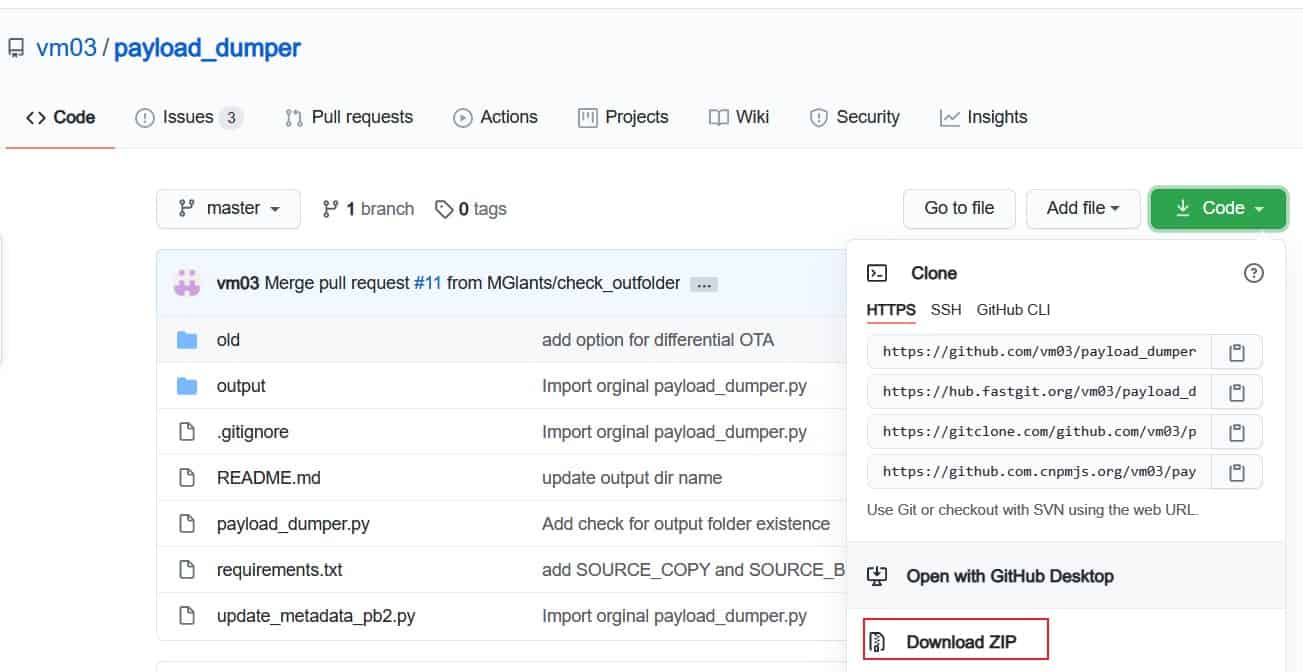This screenshot has width=1303, height=672.
Task: Open the Actions tab
Action: pos(496,117)
